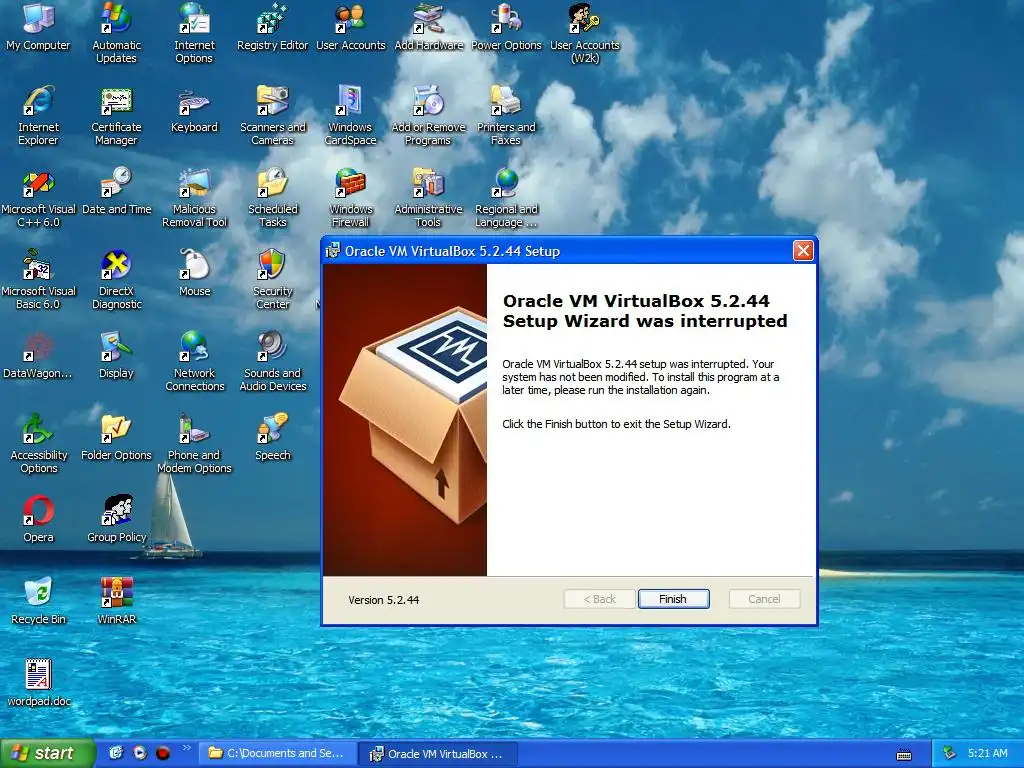1024x768 pixels.
Task: Select the Certificate Manager icon
Action: pos(116,116)
